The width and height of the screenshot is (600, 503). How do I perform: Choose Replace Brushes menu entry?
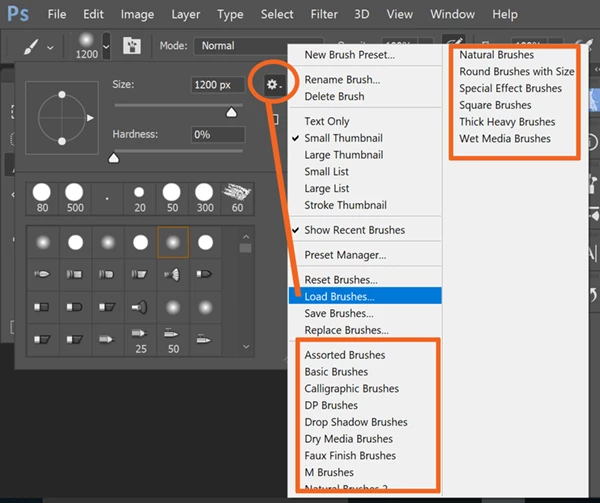coord(365,330)
